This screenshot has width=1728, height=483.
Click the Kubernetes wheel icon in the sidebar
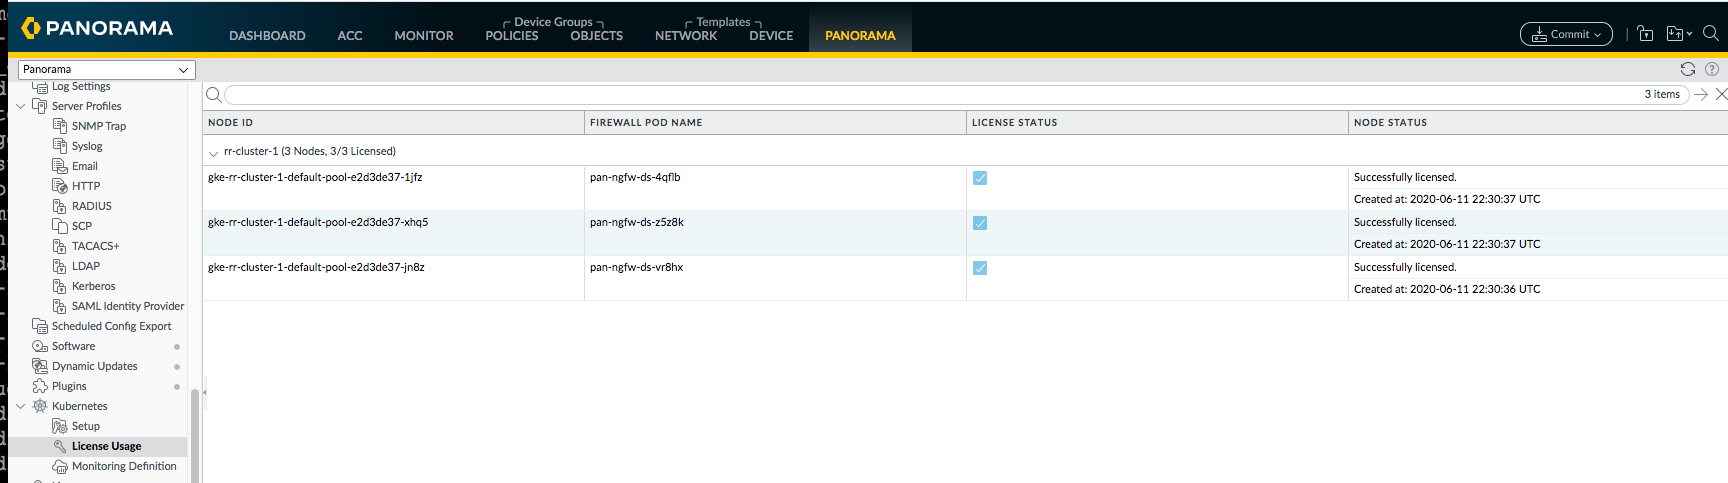(40, 406)
